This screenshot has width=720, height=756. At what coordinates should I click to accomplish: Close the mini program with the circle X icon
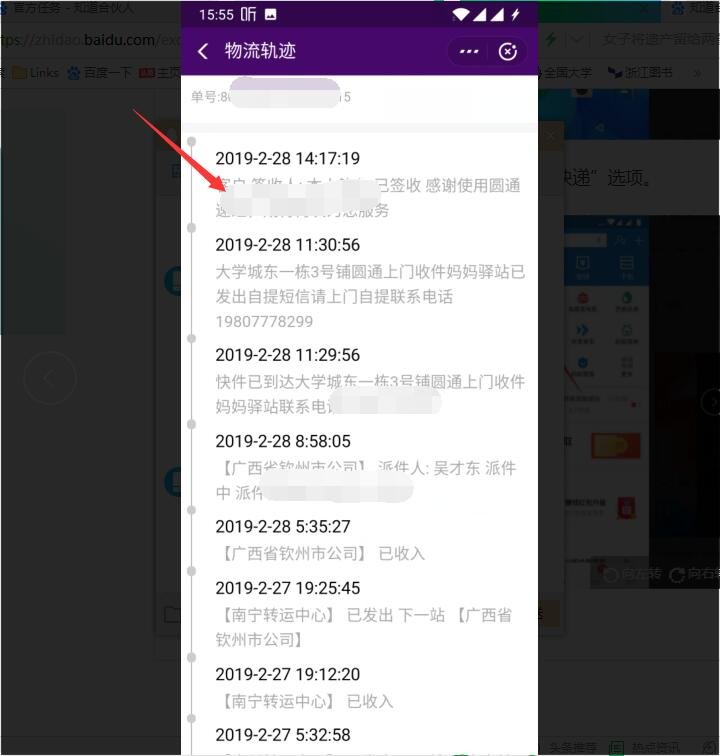point(507,52)
